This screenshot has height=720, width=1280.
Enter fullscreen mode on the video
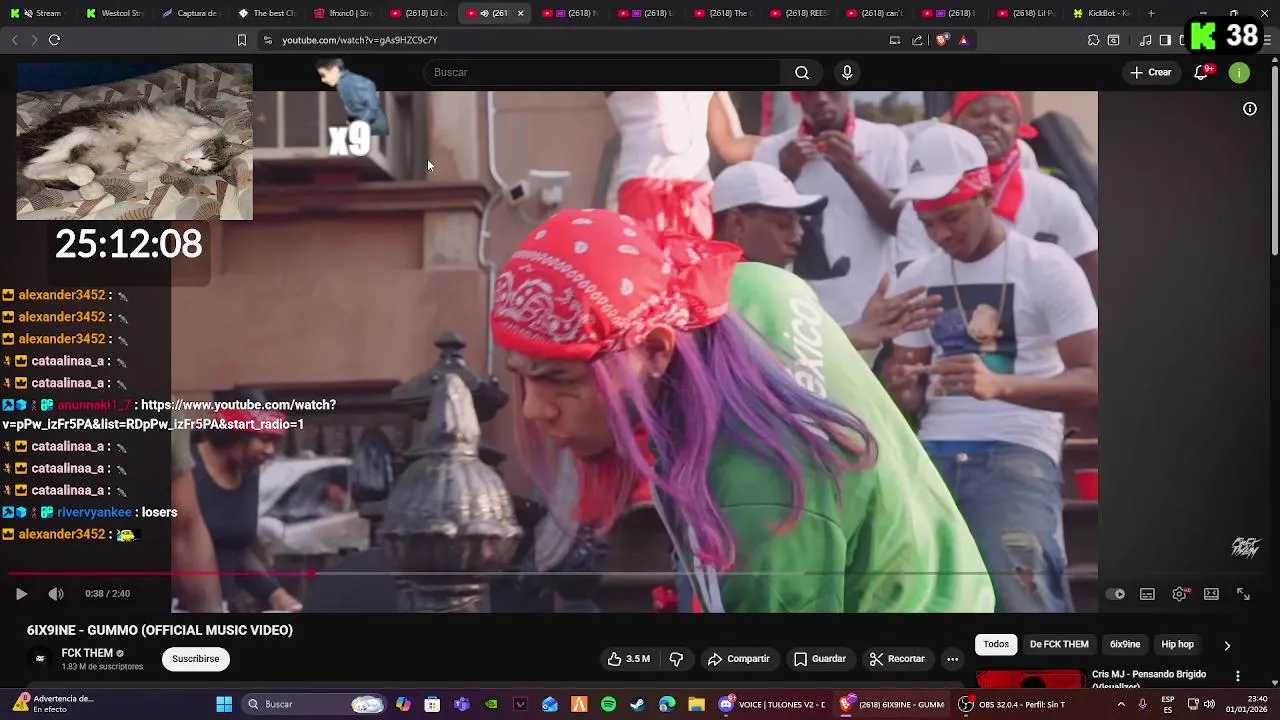[x=1243, y=594]
